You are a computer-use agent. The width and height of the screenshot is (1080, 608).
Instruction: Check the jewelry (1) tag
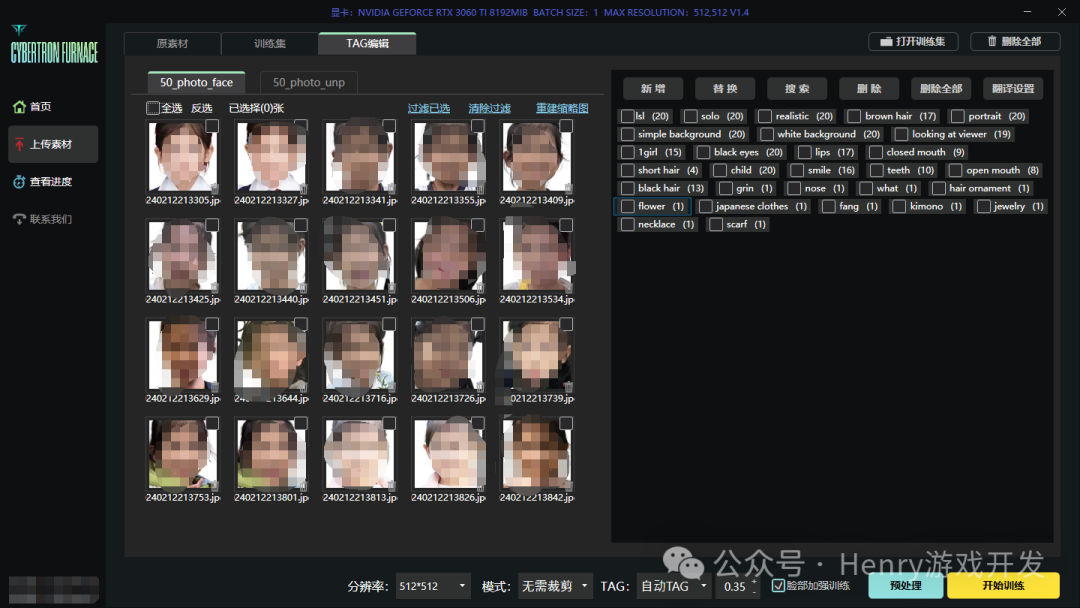(x=984, y=206)
